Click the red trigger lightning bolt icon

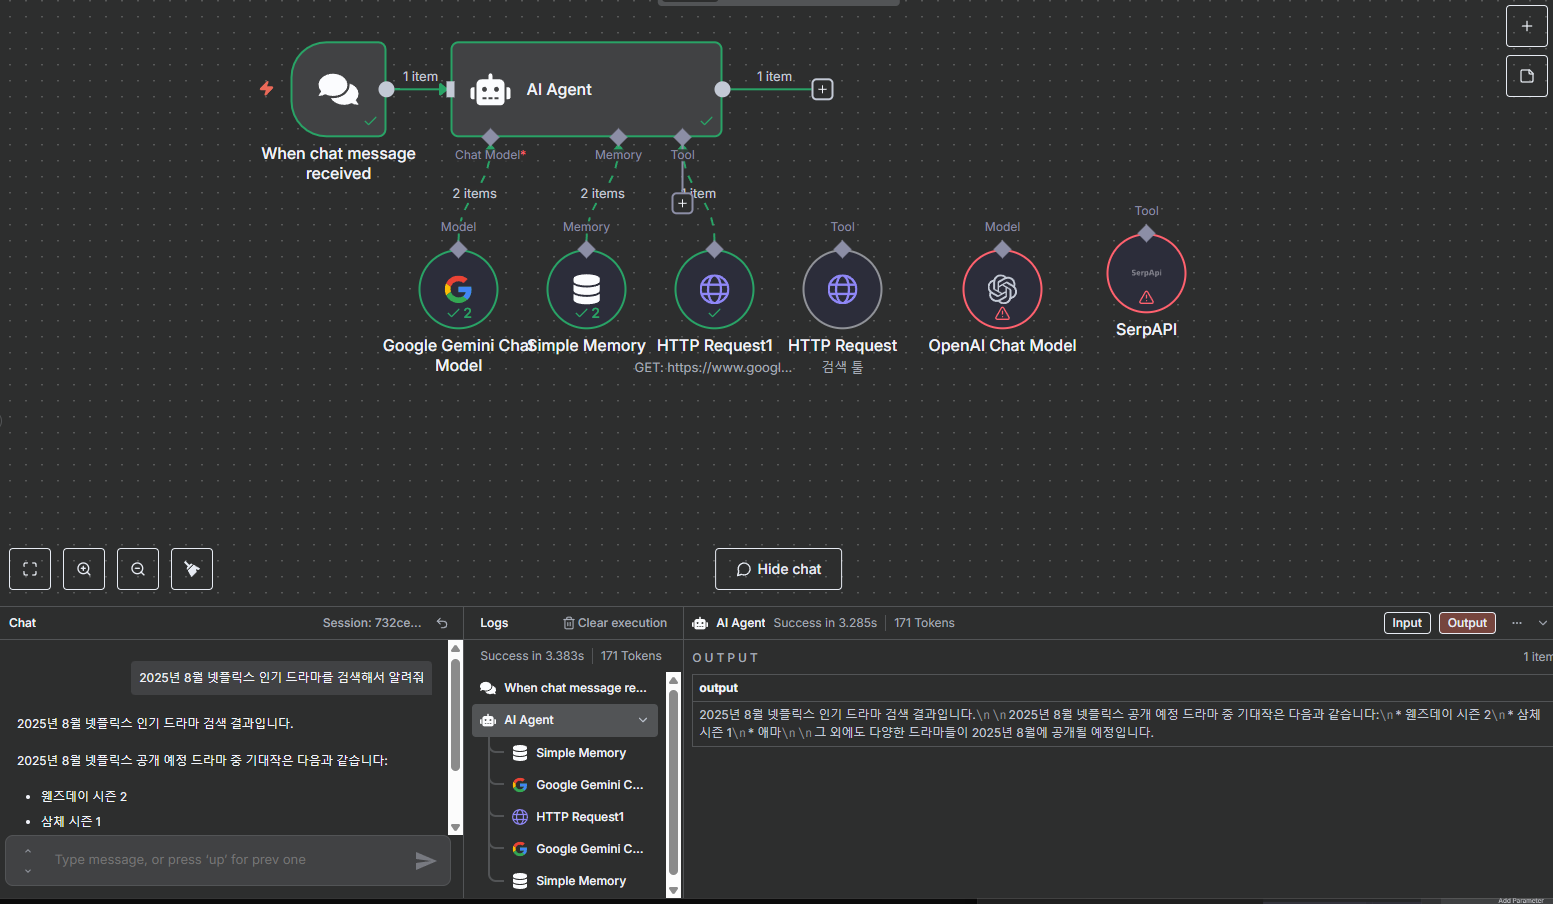tap(266, 89)
